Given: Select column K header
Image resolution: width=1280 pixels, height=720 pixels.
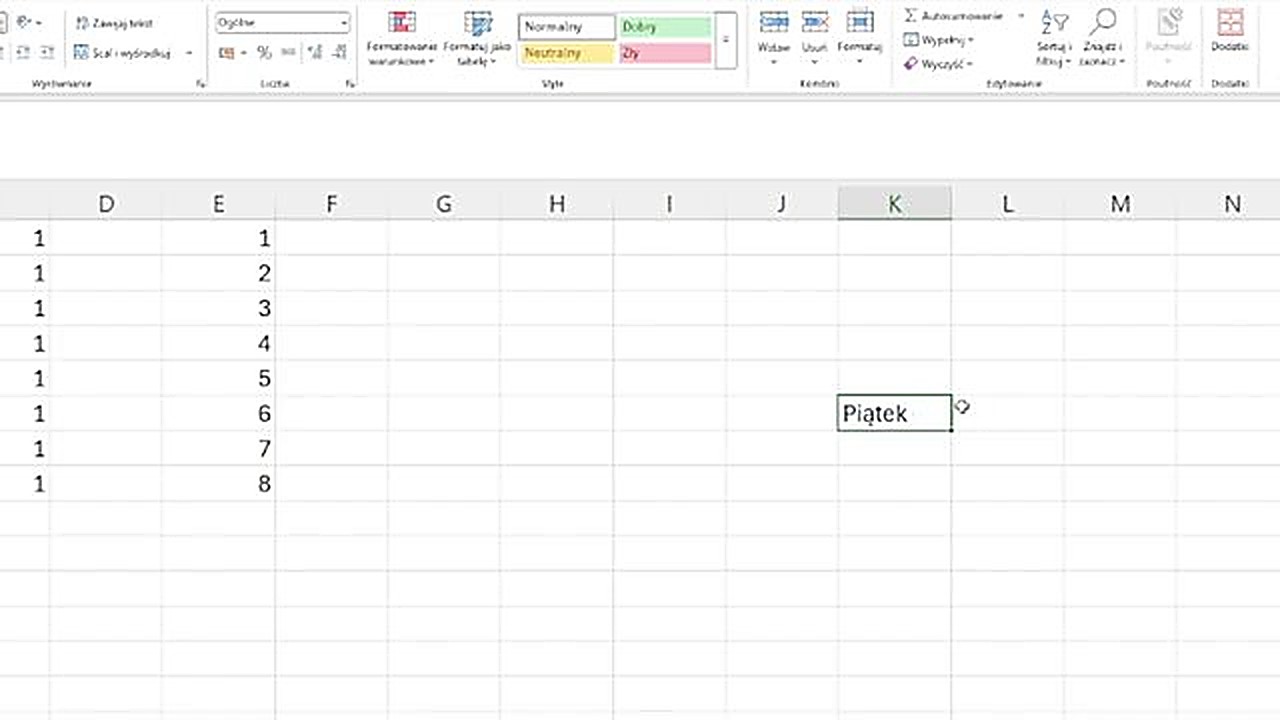Looking at the screenshot, I should click(x=894, y=204).
